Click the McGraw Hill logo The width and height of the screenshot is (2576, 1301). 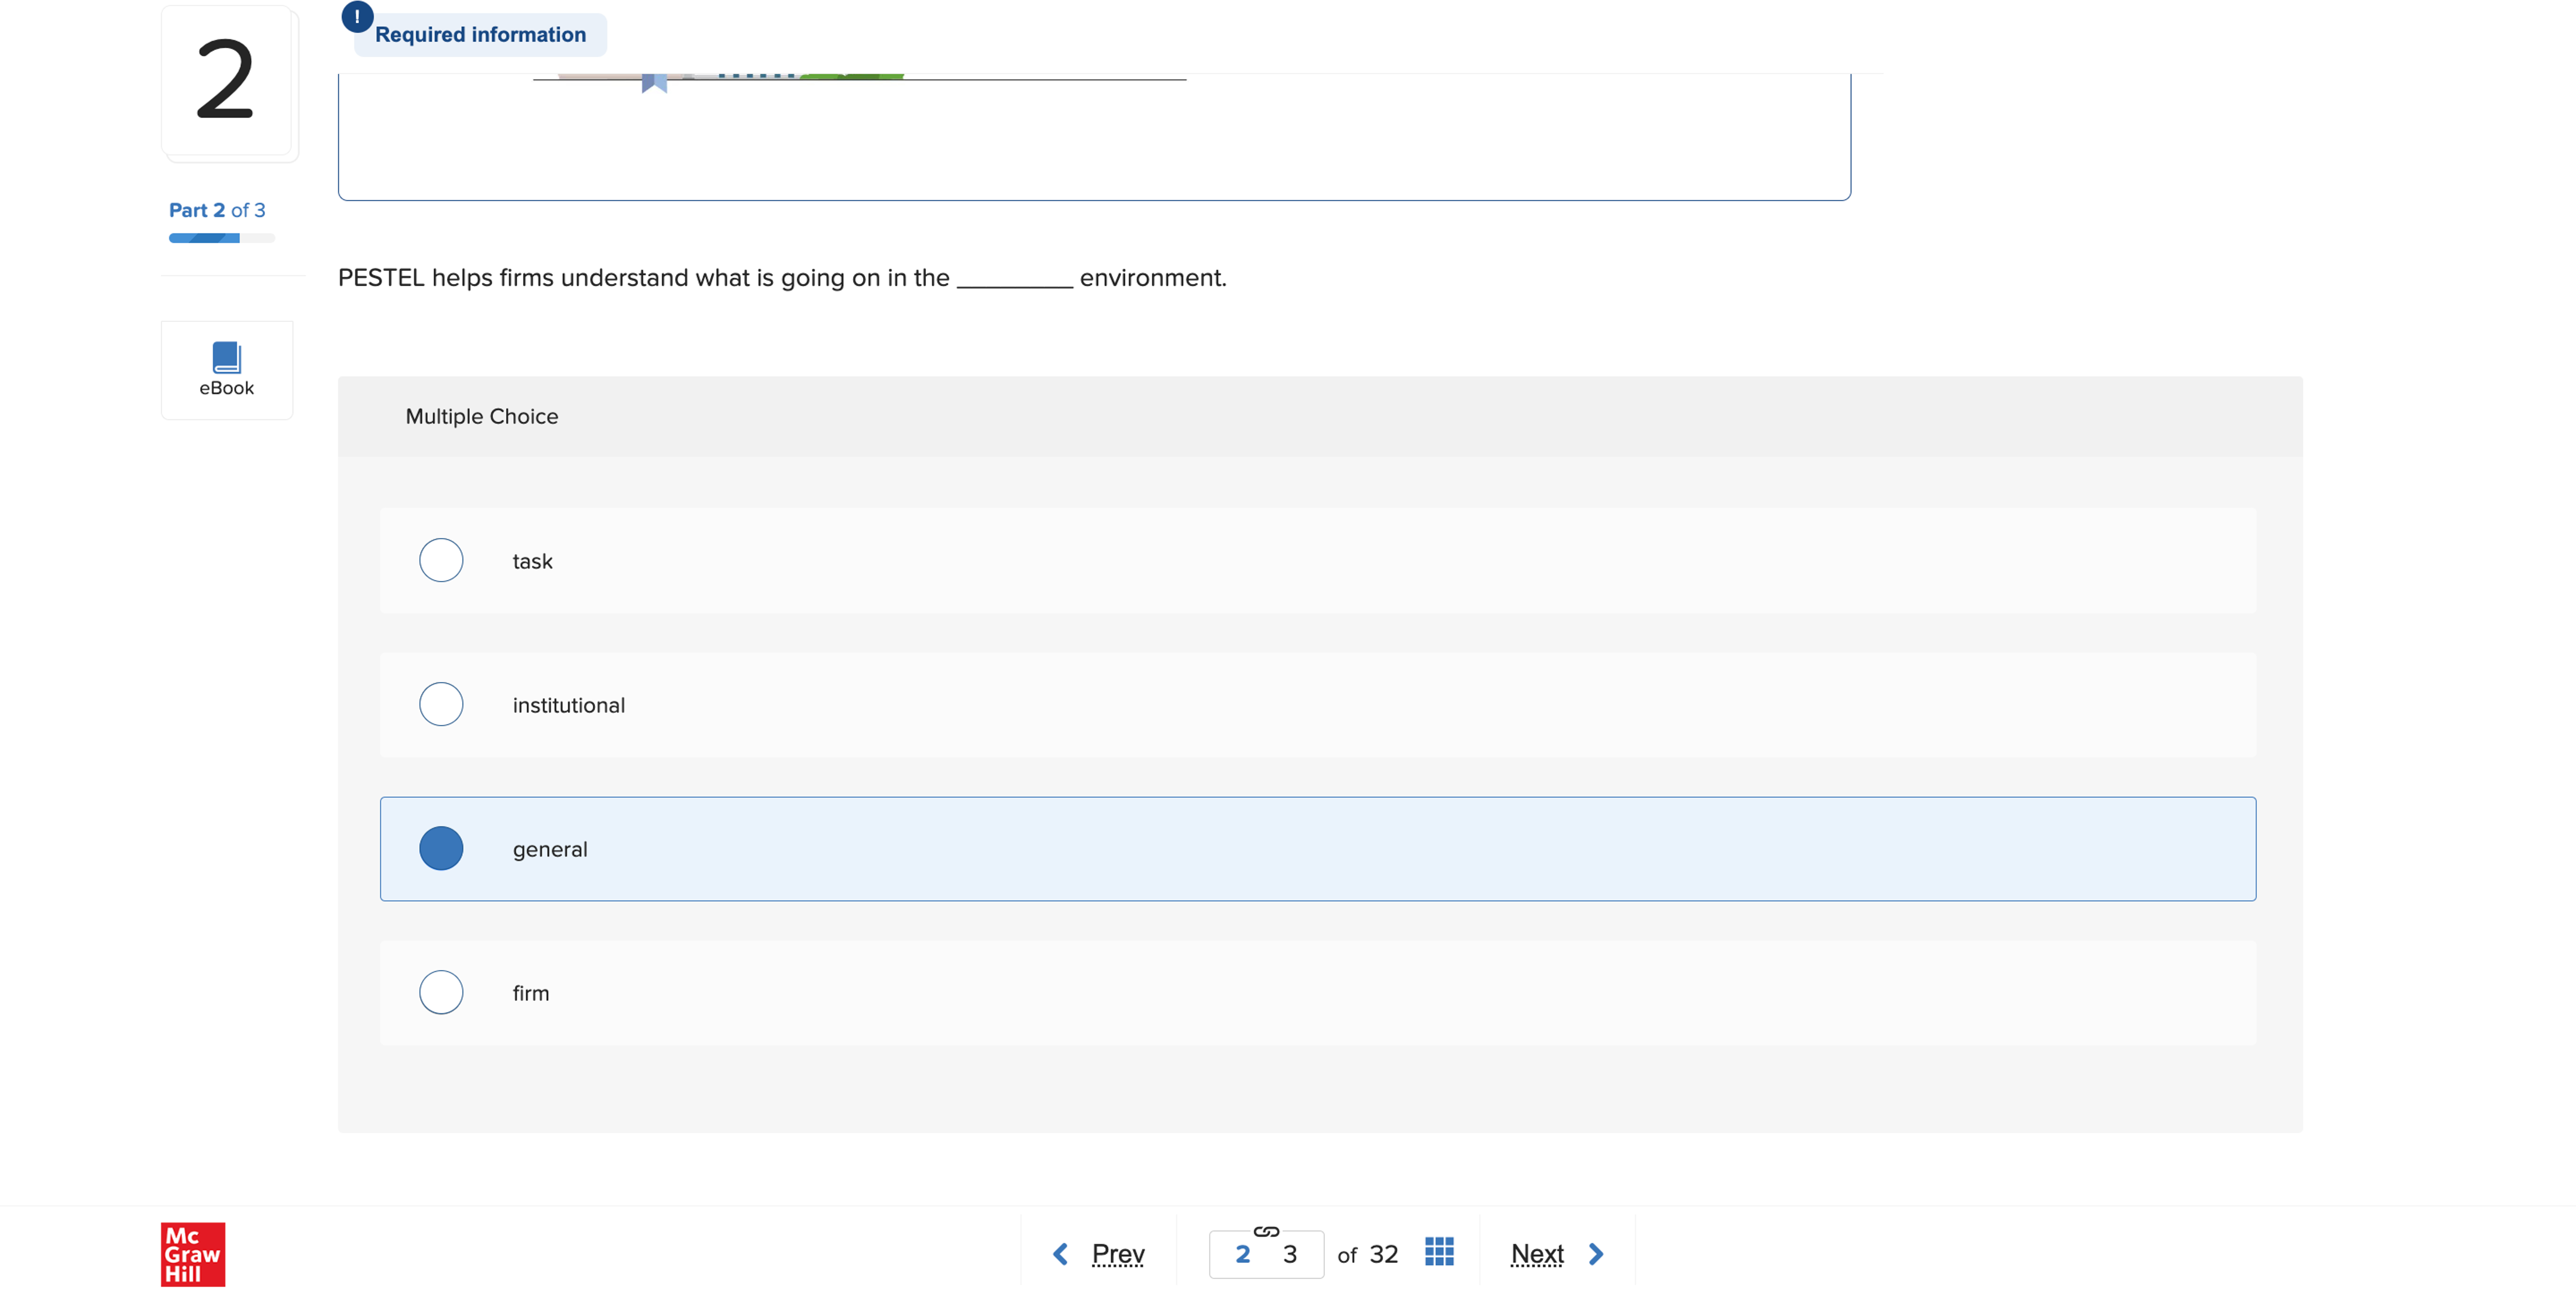tap(193, 1253)
